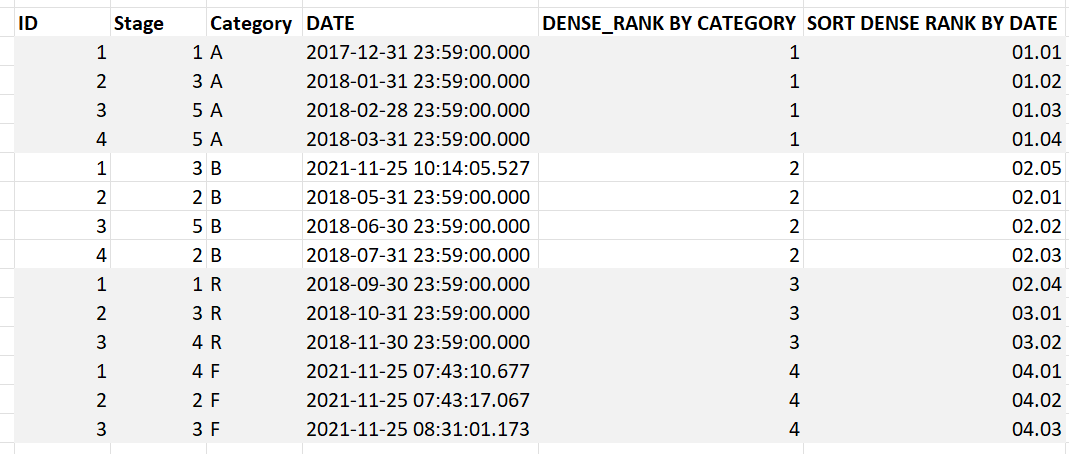Image resolution: width=1069 pixels, height=454 pixels.
Task: Click the cell 2021-11-25 07:43:17.067
Action: click(x=420, y=399)
